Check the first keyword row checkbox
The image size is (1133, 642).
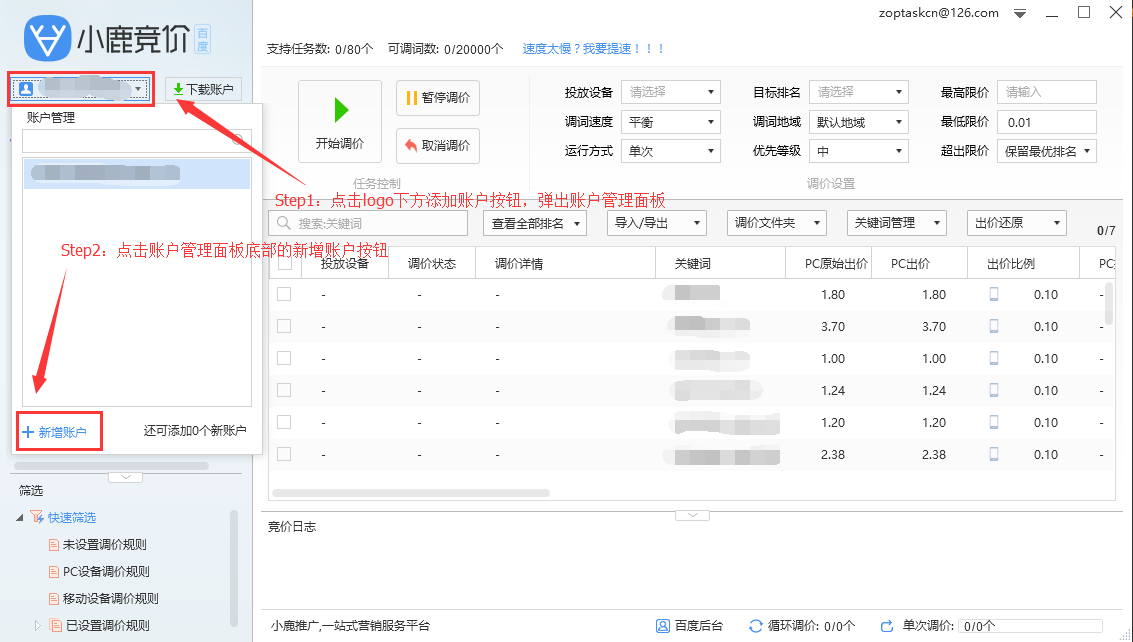283,292
